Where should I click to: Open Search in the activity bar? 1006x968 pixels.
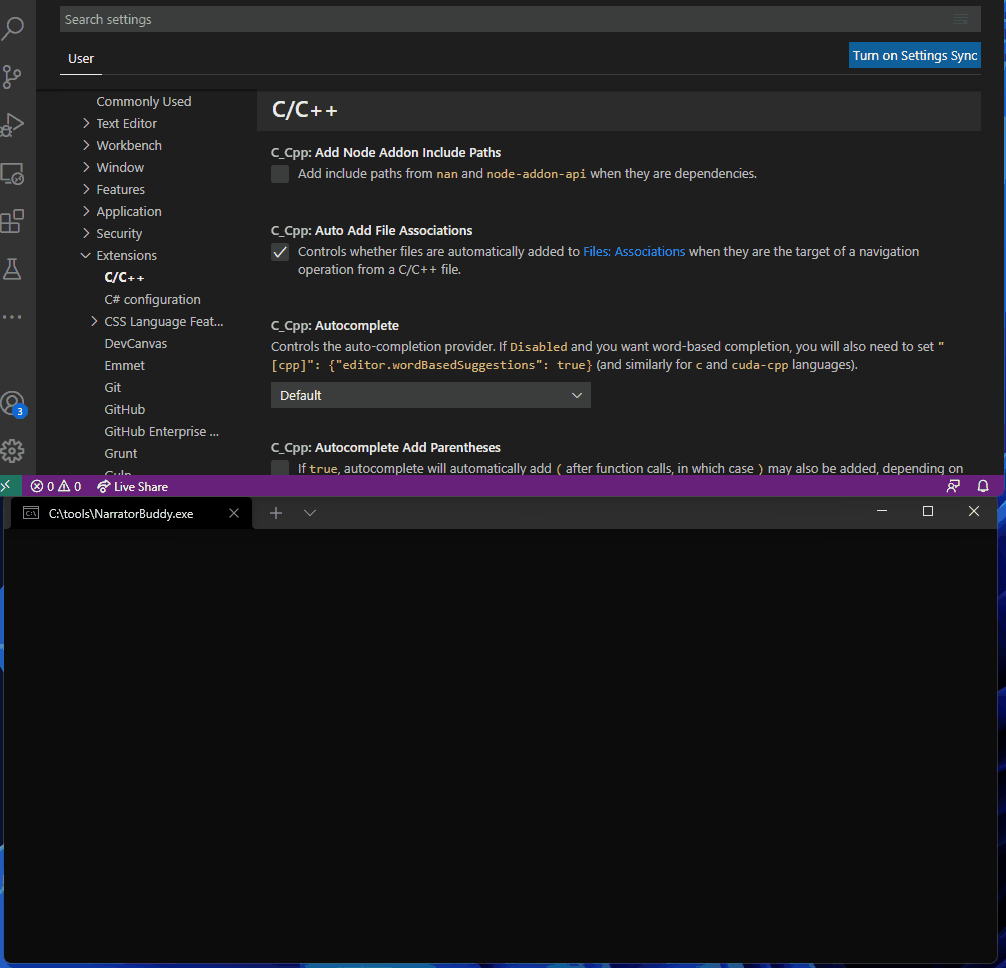pyautogui.click(x=13, y=27)
